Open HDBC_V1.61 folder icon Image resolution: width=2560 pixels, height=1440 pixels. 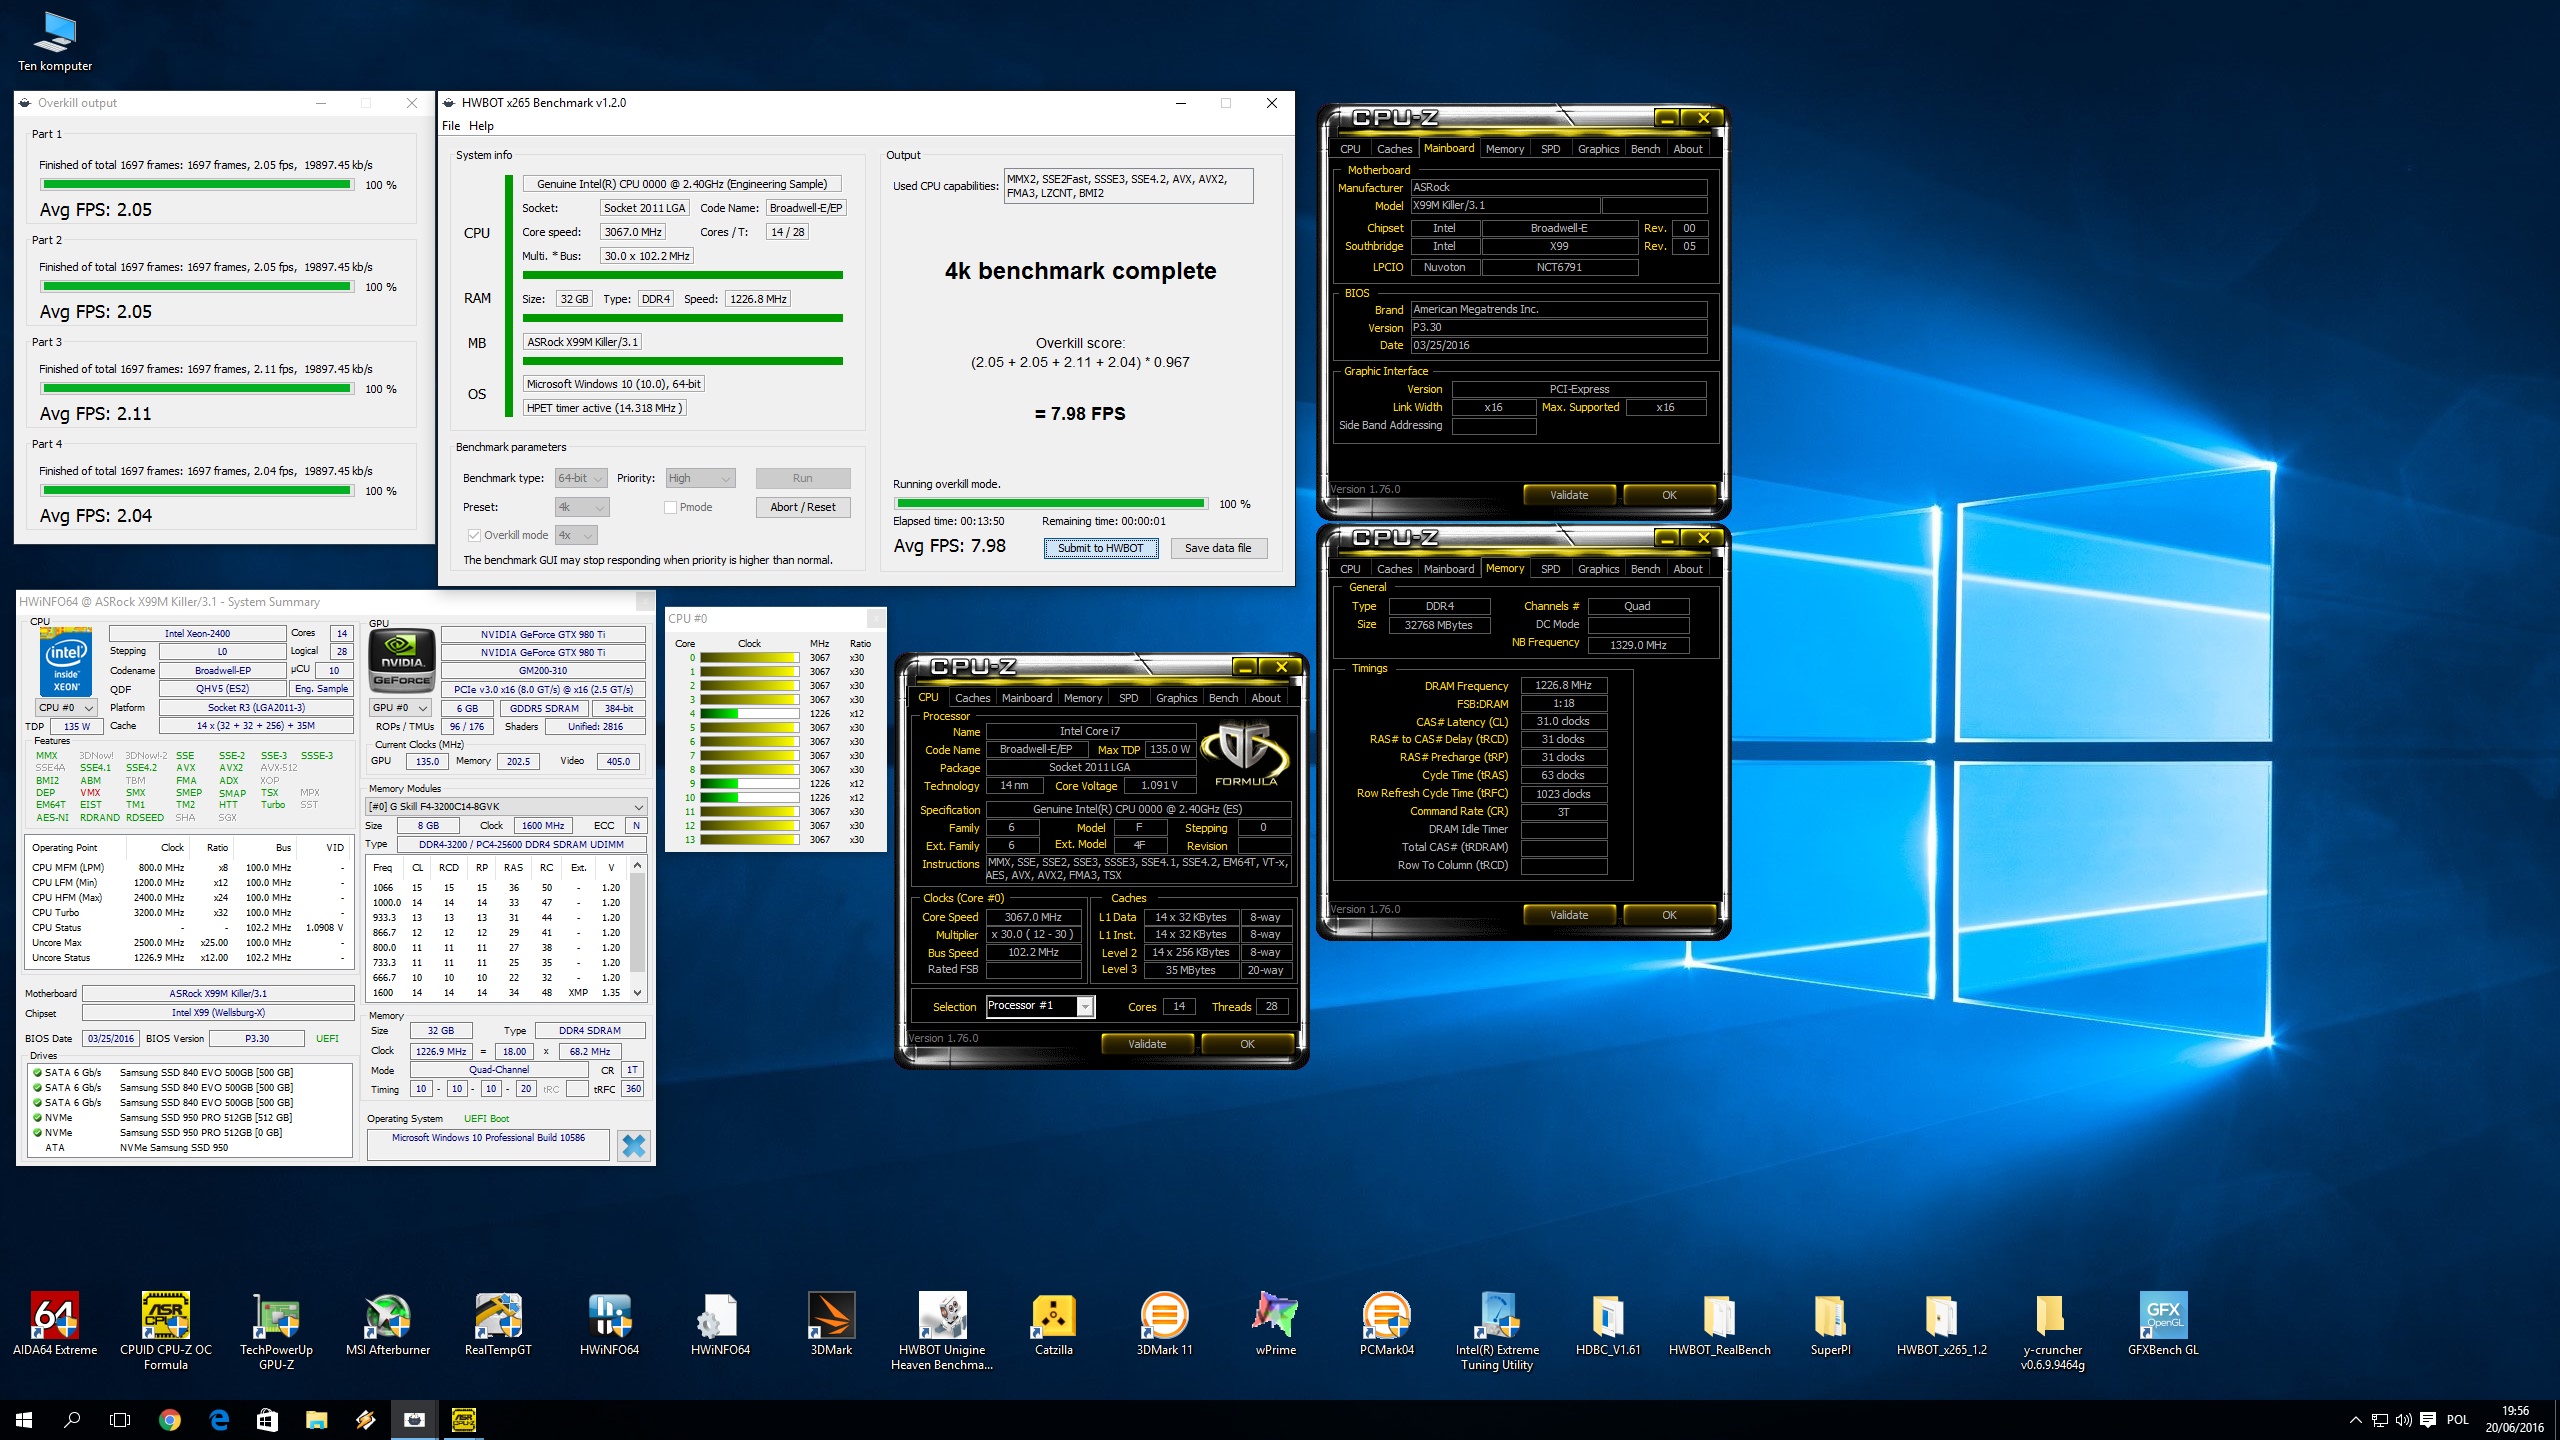(x=1608, y=1325)
